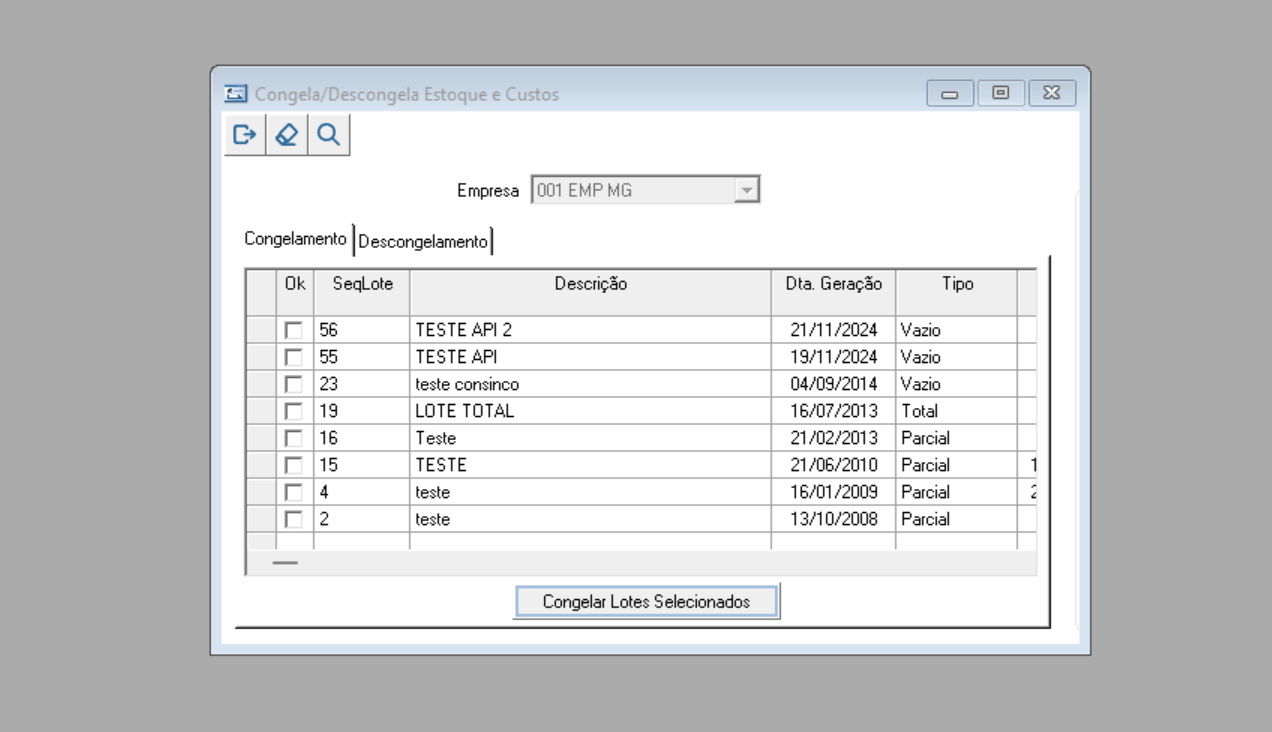Click the Dta. Geração column header
Image resolution: width=1272 pixels, height=732 pixels.
pyautogui.click(x=833, y=292)
